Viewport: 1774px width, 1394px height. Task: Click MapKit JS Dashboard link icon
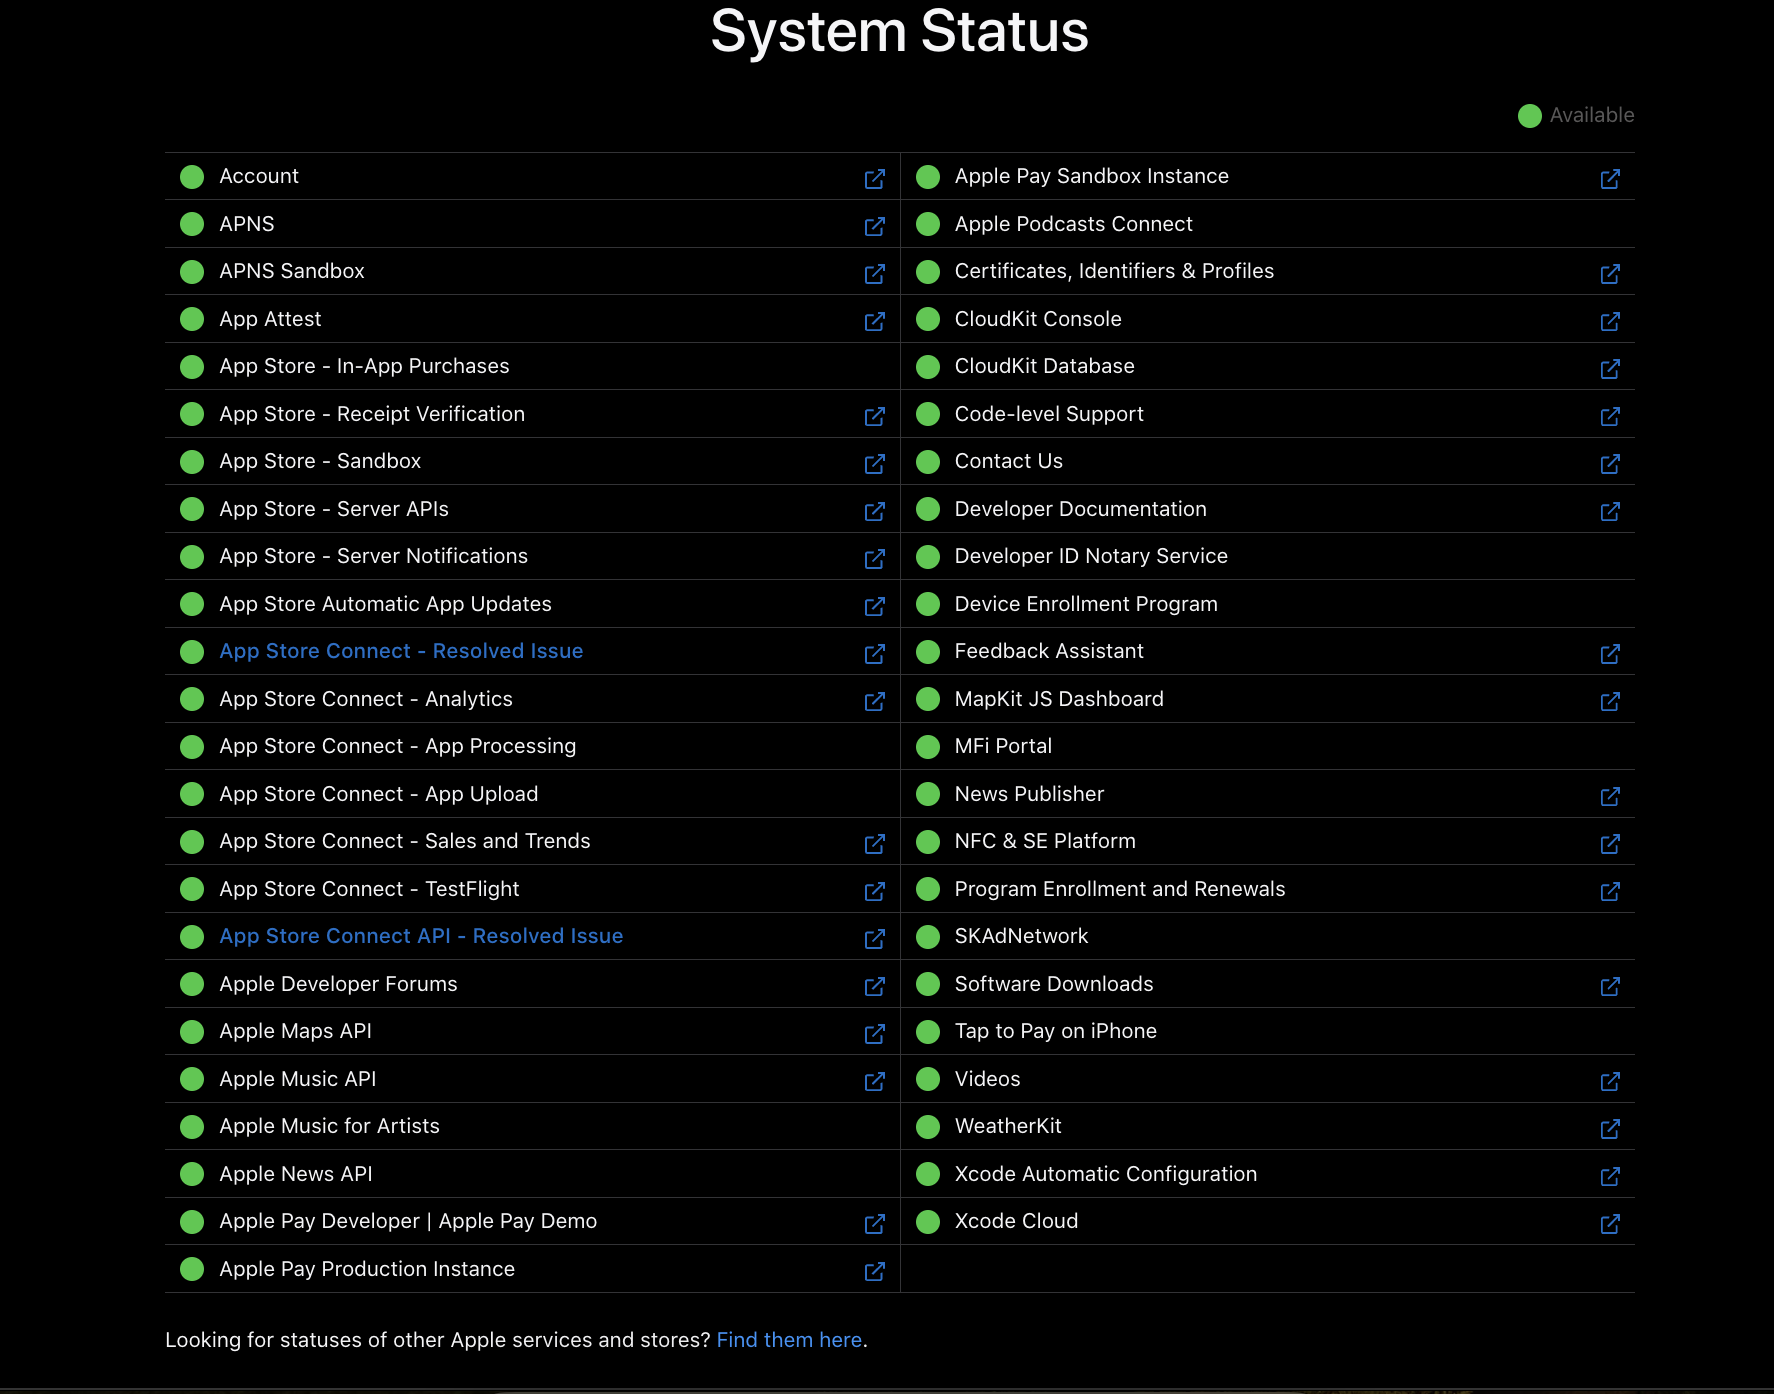click(x=1610, y=701)
